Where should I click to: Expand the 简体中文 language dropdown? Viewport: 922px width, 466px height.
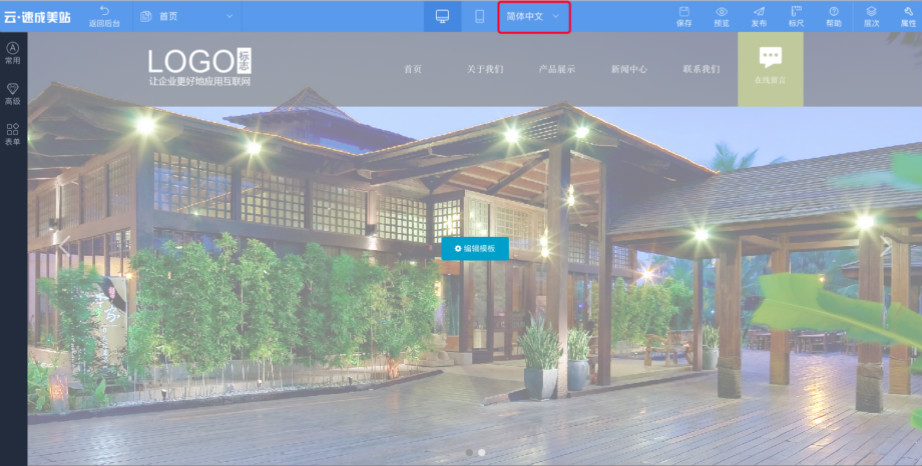click(533, 17)
